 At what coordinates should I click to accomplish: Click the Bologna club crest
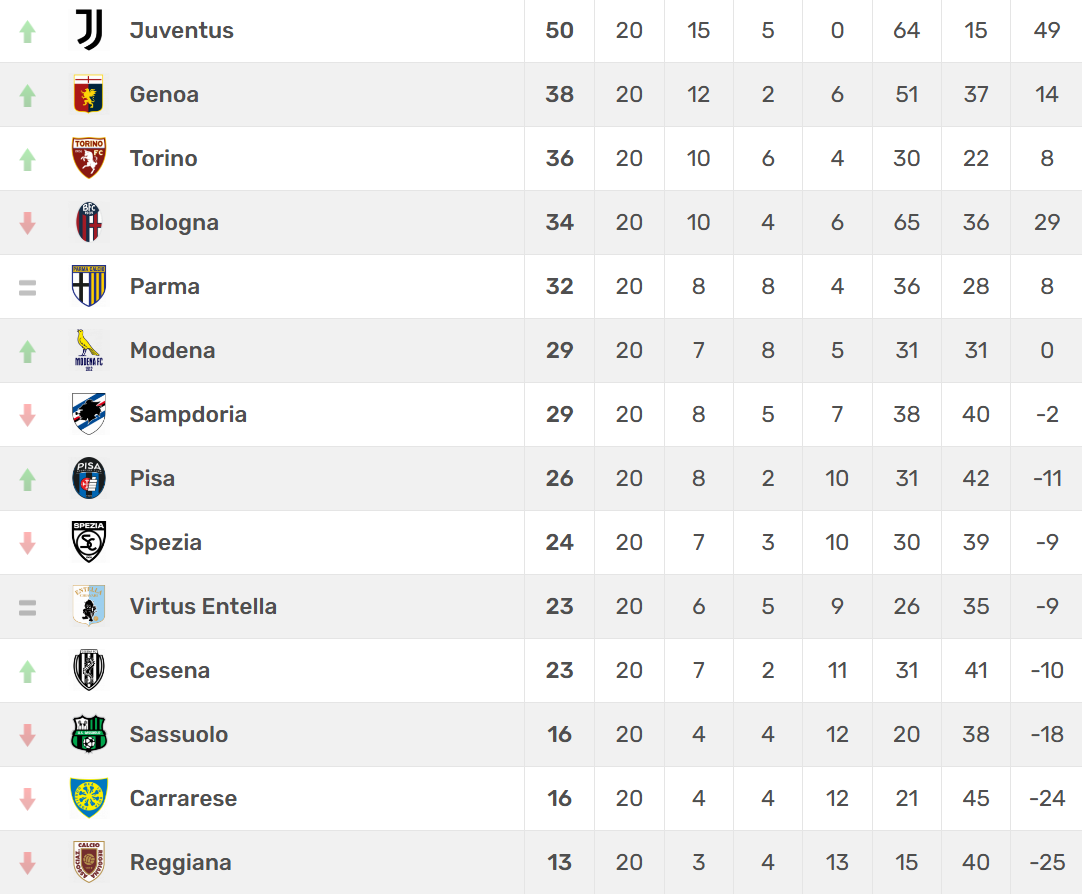coord(89,222)
